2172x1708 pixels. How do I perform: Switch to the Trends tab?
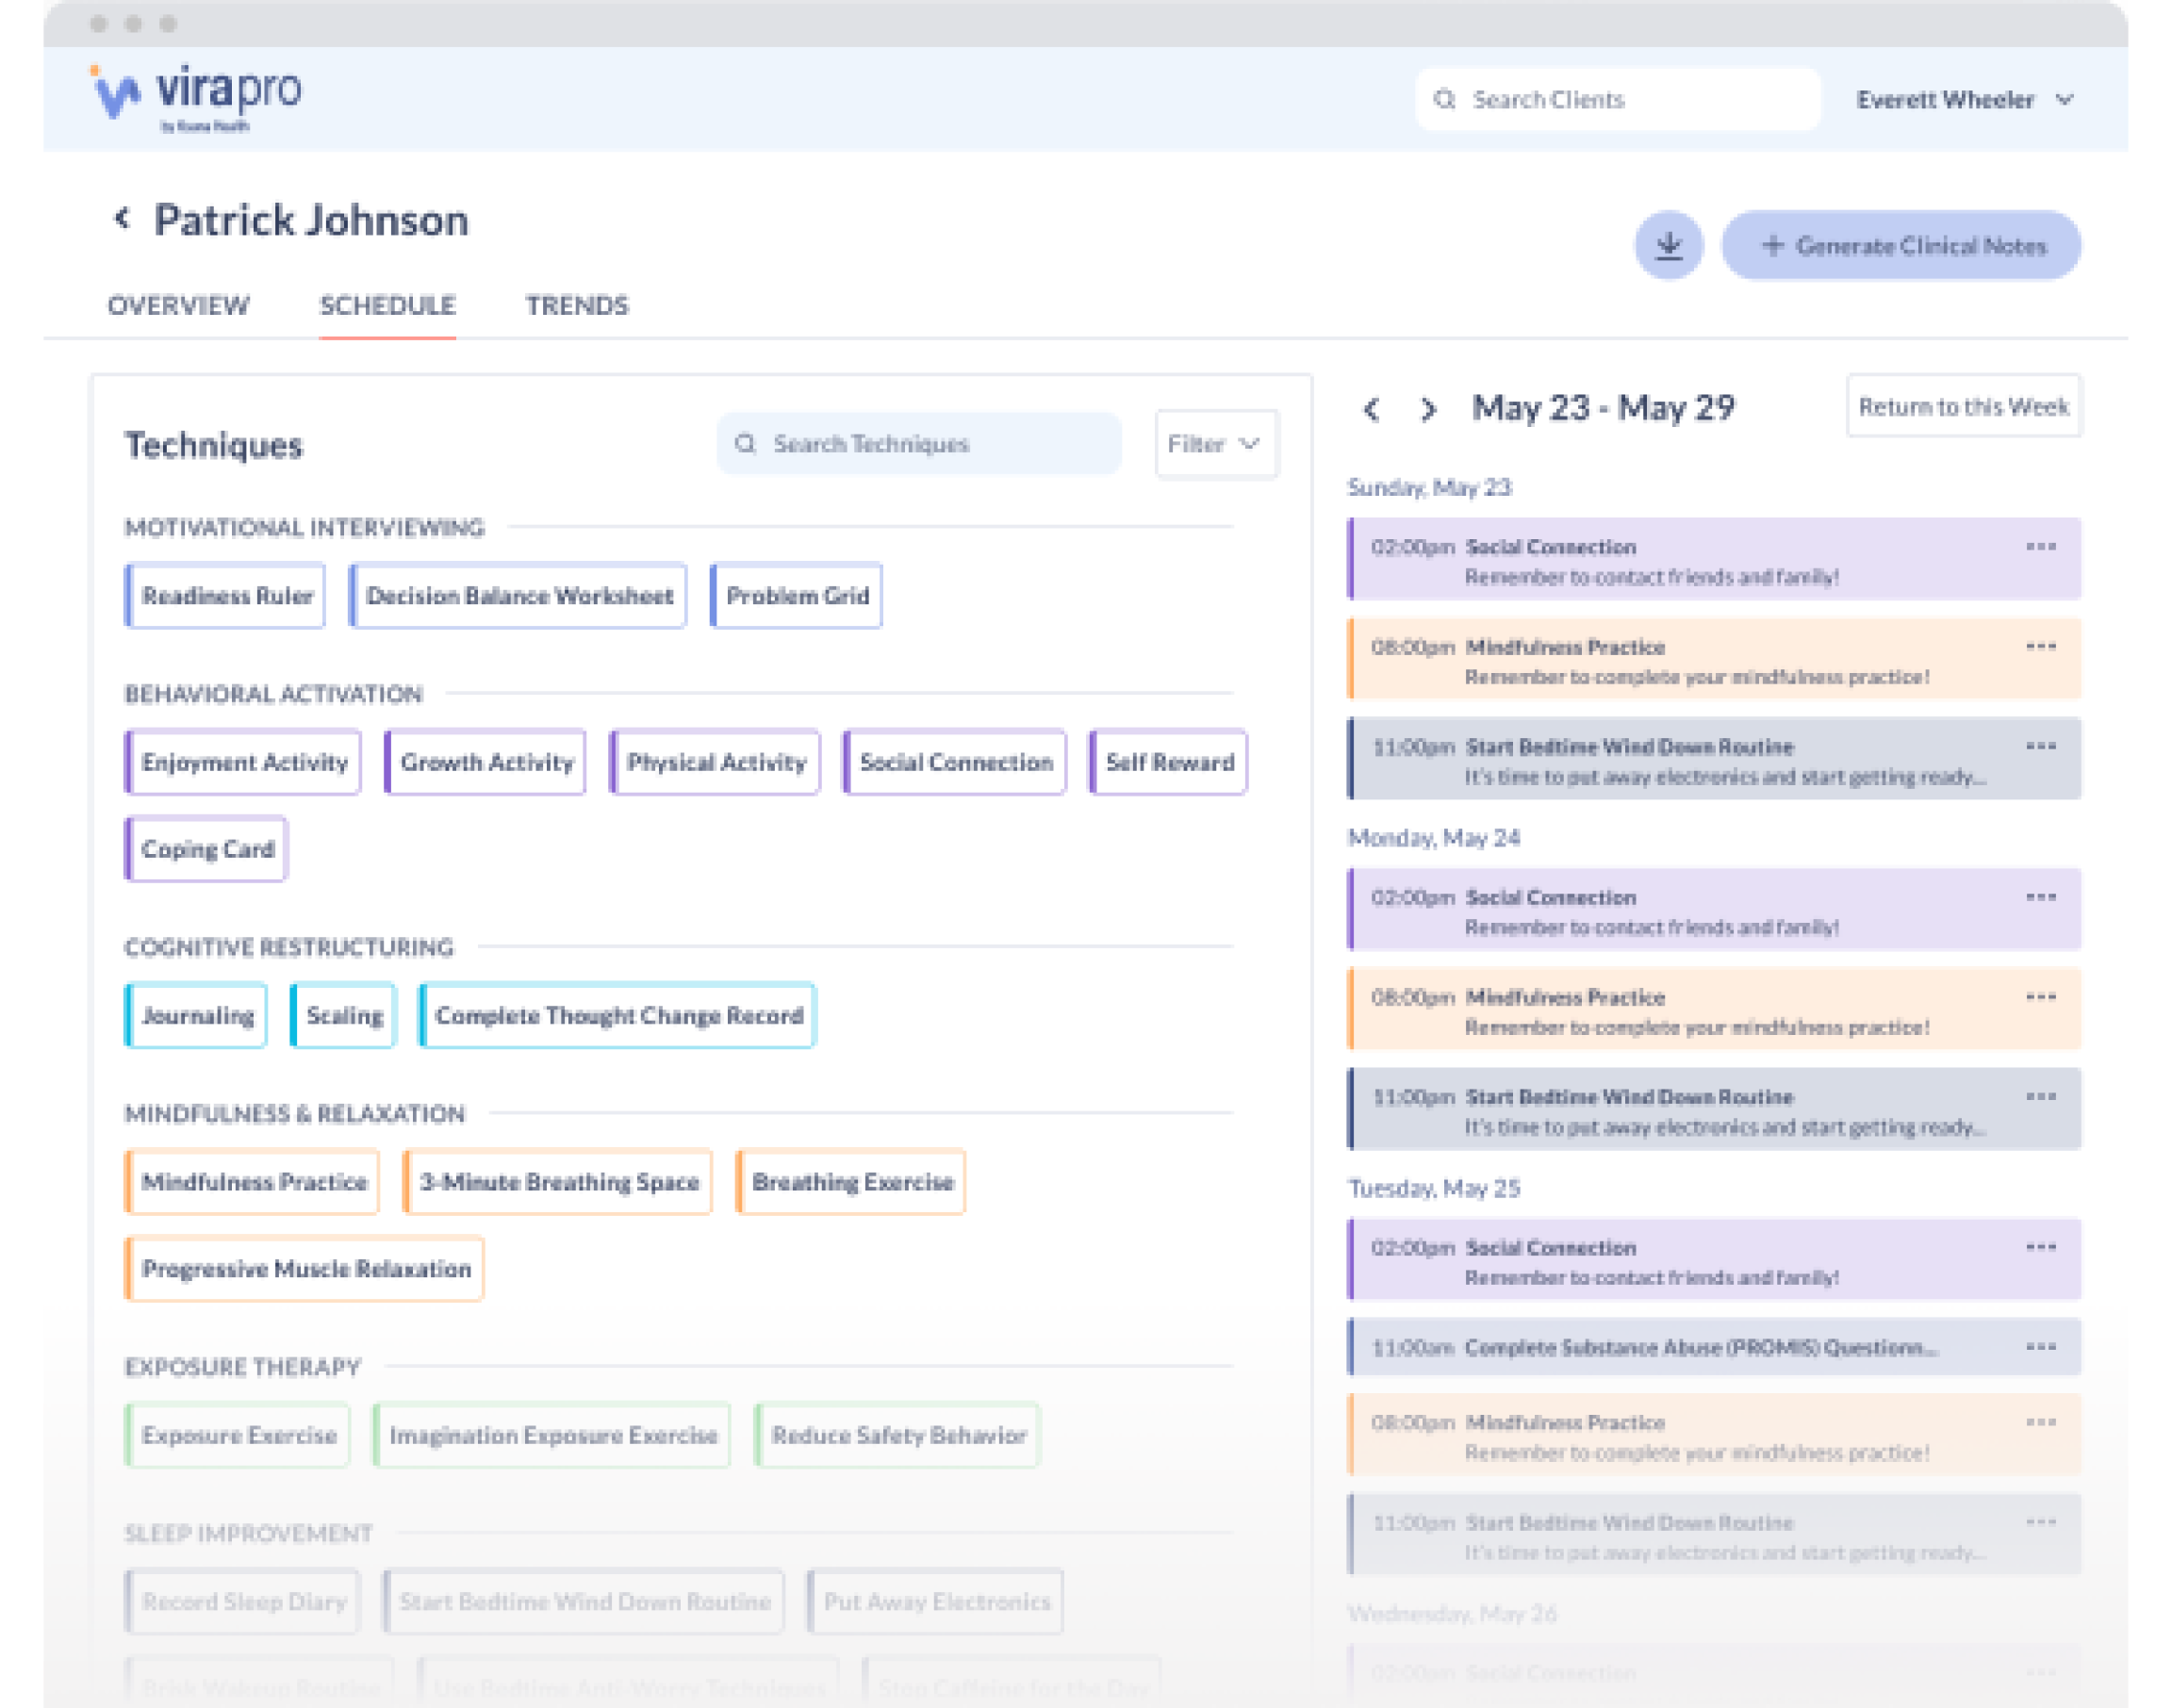pos(577,305)
